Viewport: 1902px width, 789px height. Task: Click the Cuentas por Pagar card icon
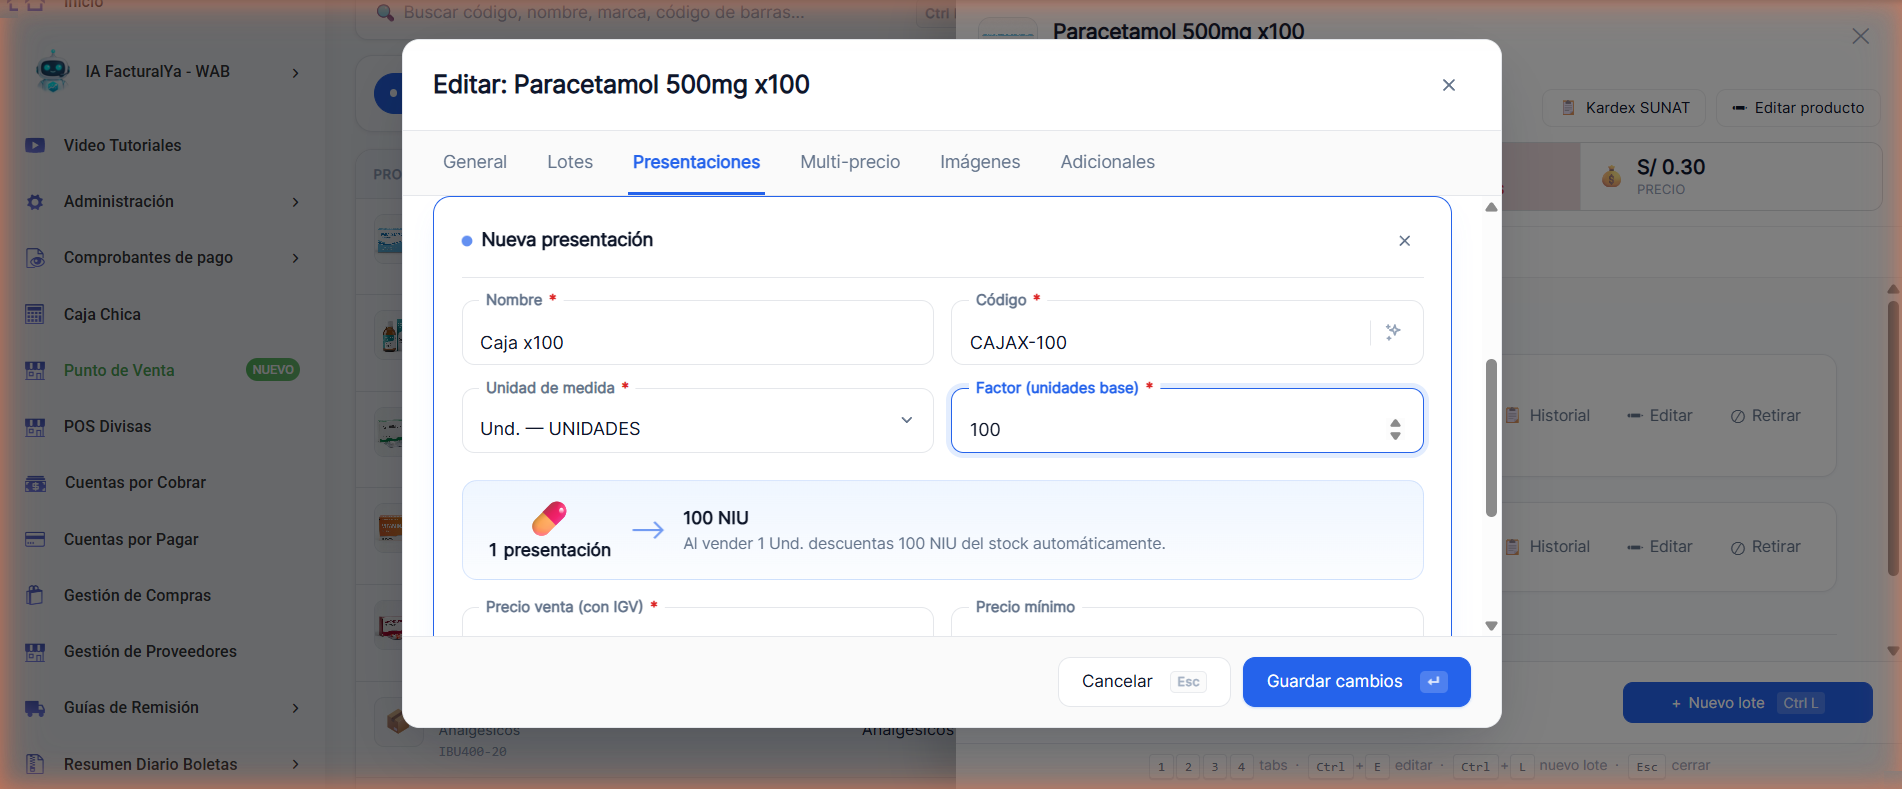click(35, 539)
